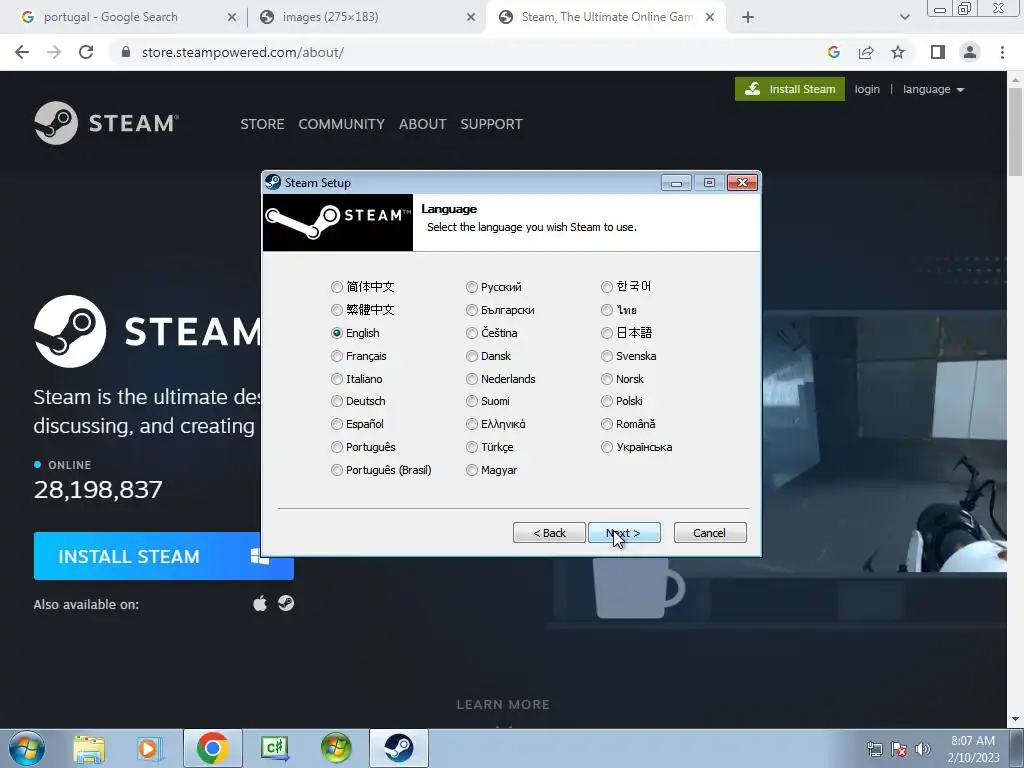
Task: Click the Chrome taskbar icon
Action: point(212,748)
